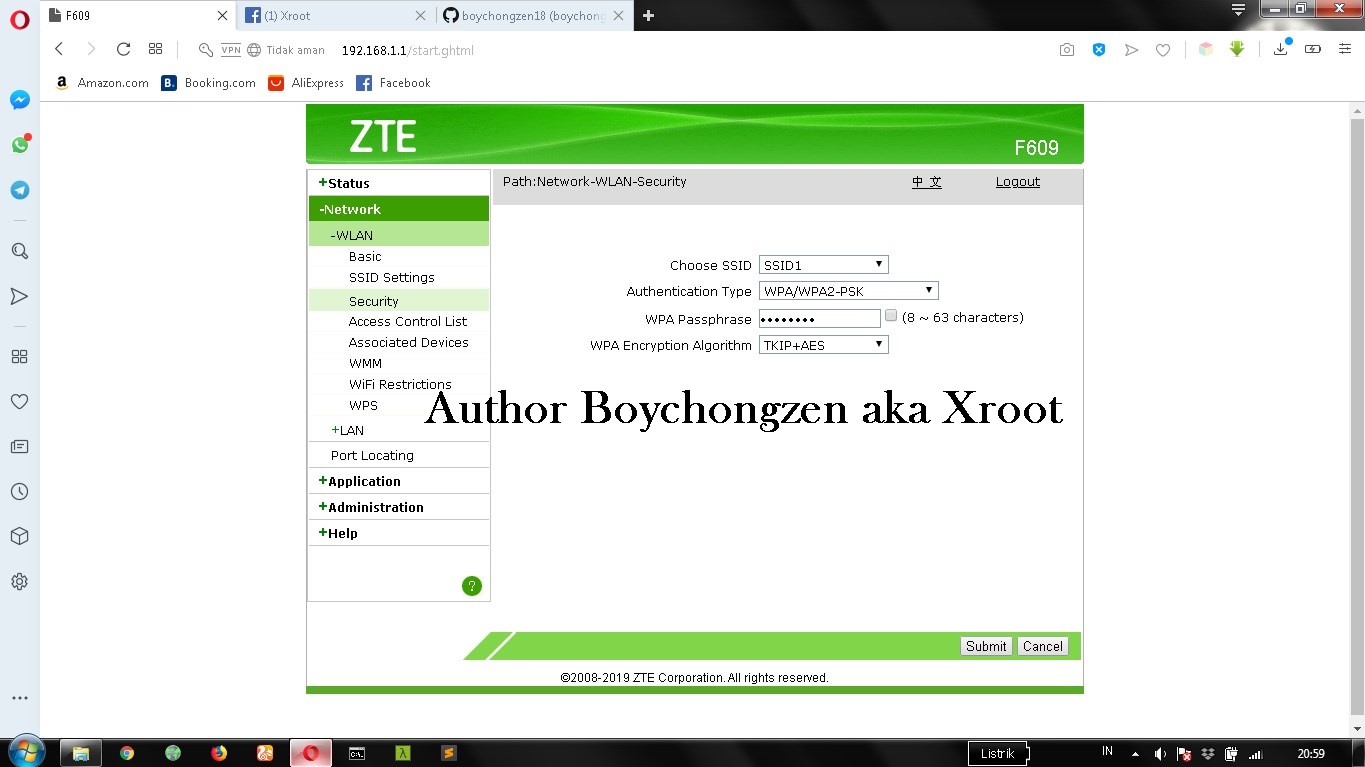The width and height of the screenshot is (1365, 767).
Task: Open WPA Encryption Algorithm dropdown
Action: point(823,344)
